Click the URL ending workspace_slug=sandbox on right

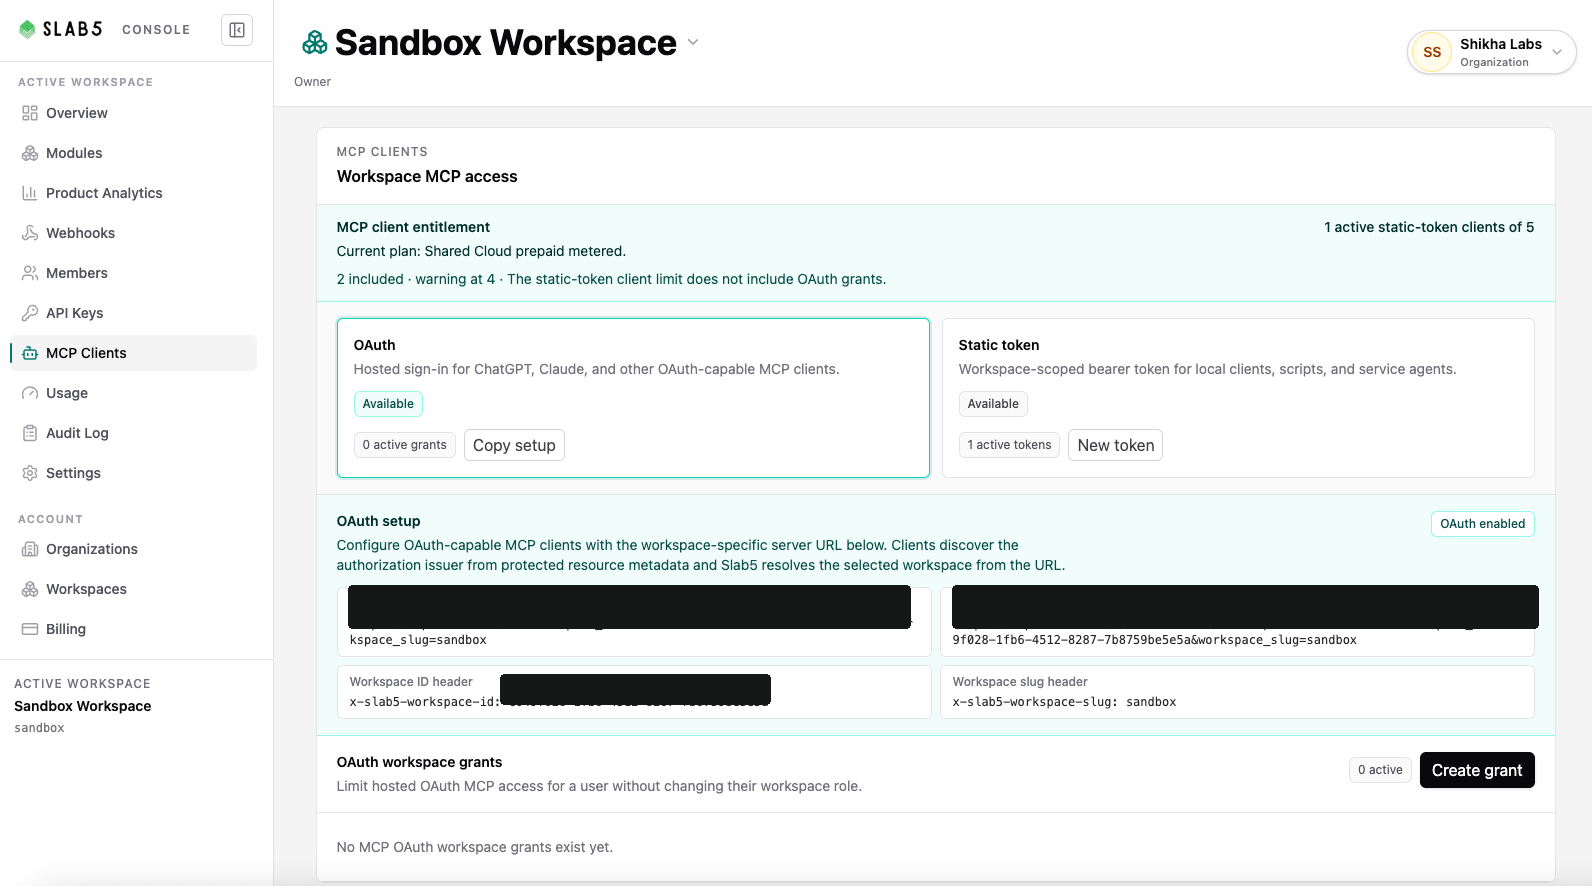coord(1154,640)
